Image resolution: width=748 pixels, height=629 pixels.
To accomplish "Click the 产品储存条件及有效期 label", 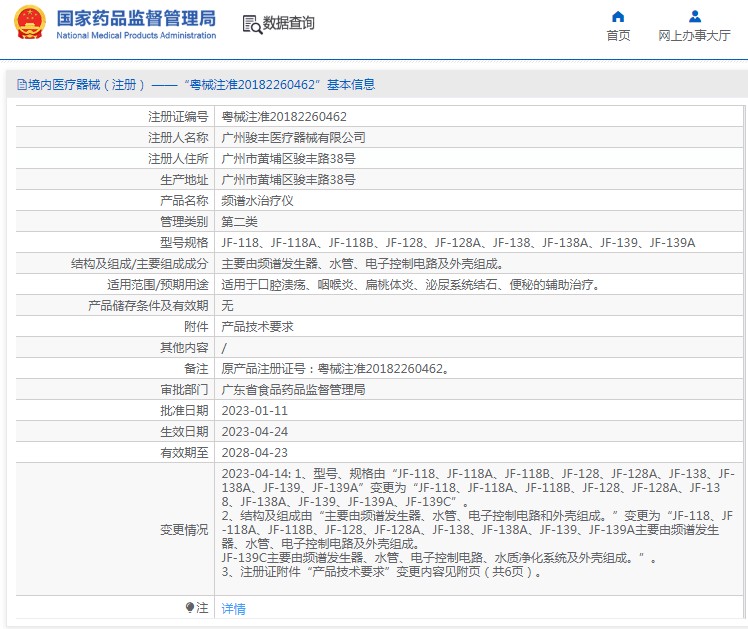I will click(148, 306).
